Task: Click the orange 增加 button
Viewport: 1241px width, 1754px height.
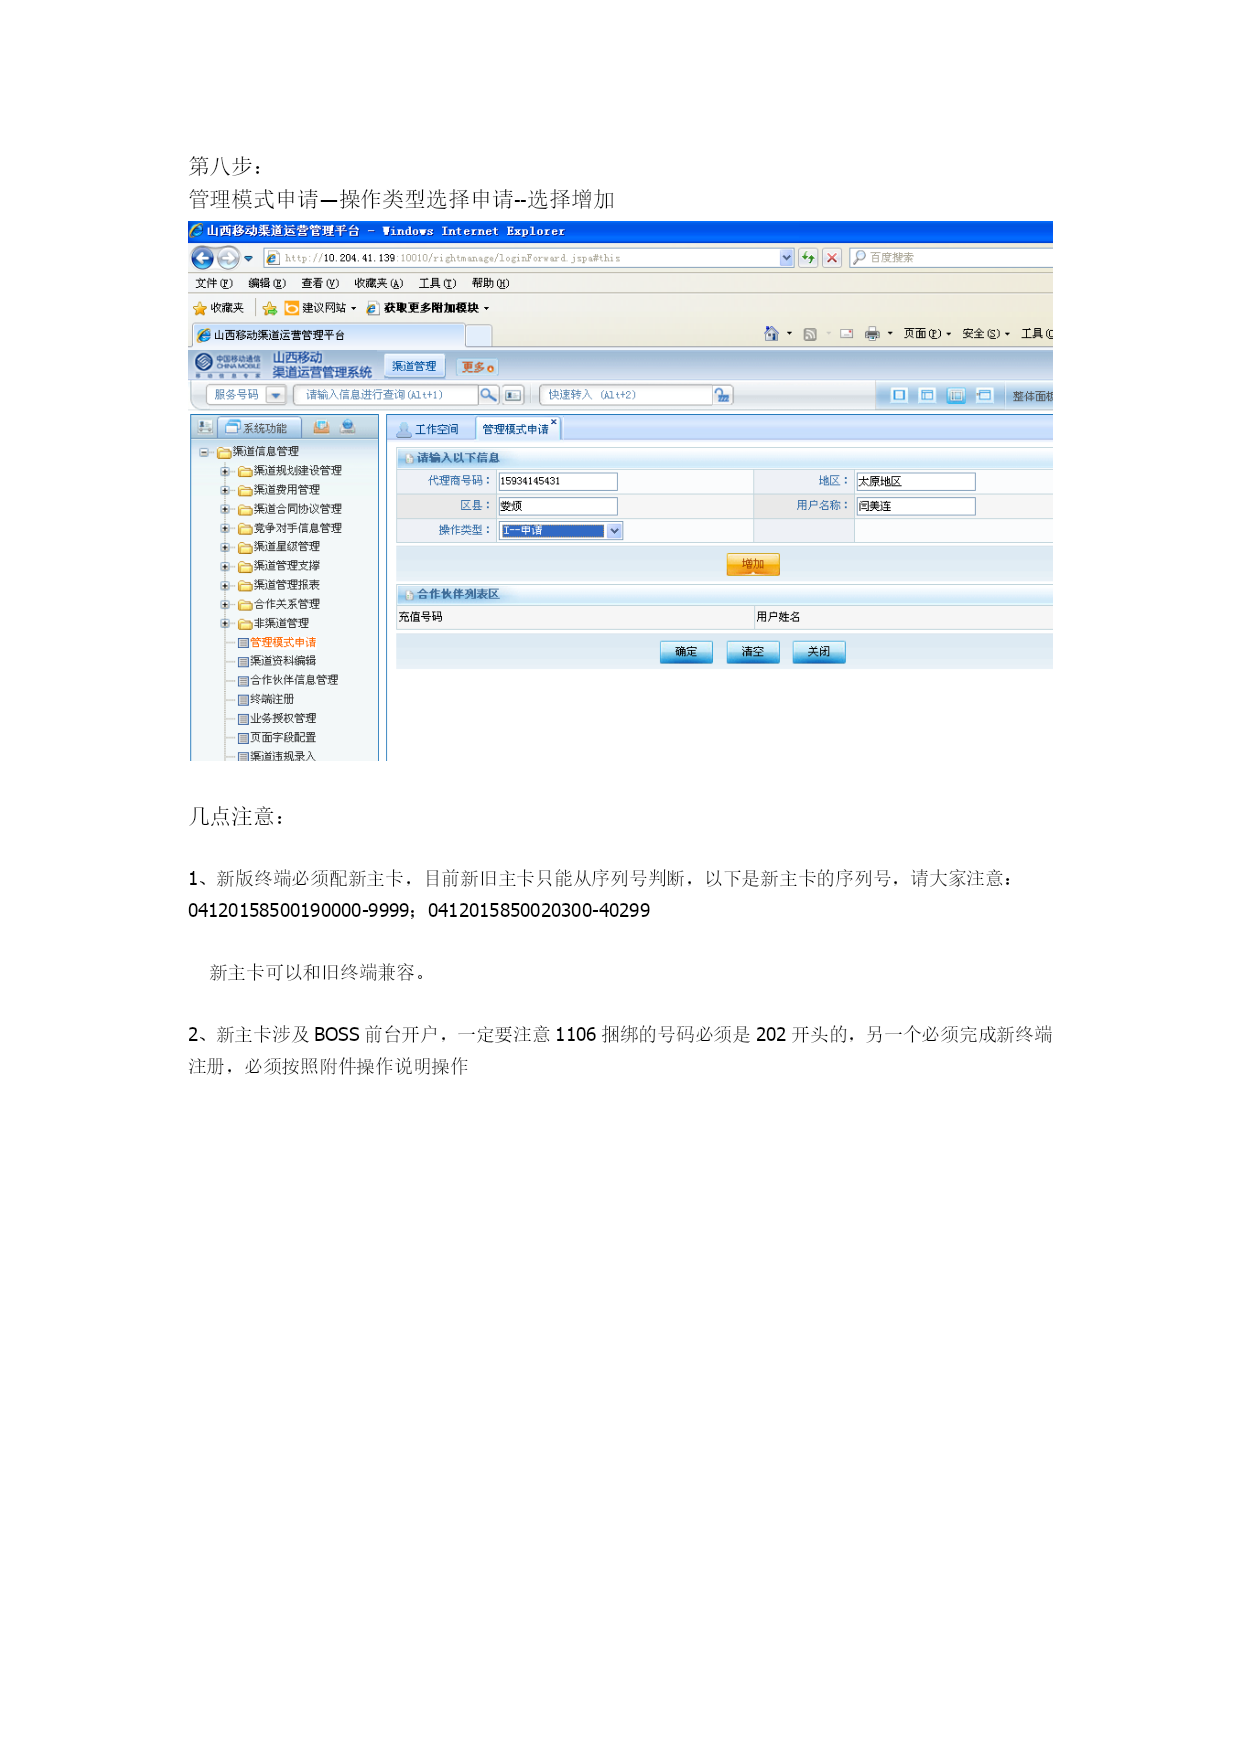Action: click(753, 565)
